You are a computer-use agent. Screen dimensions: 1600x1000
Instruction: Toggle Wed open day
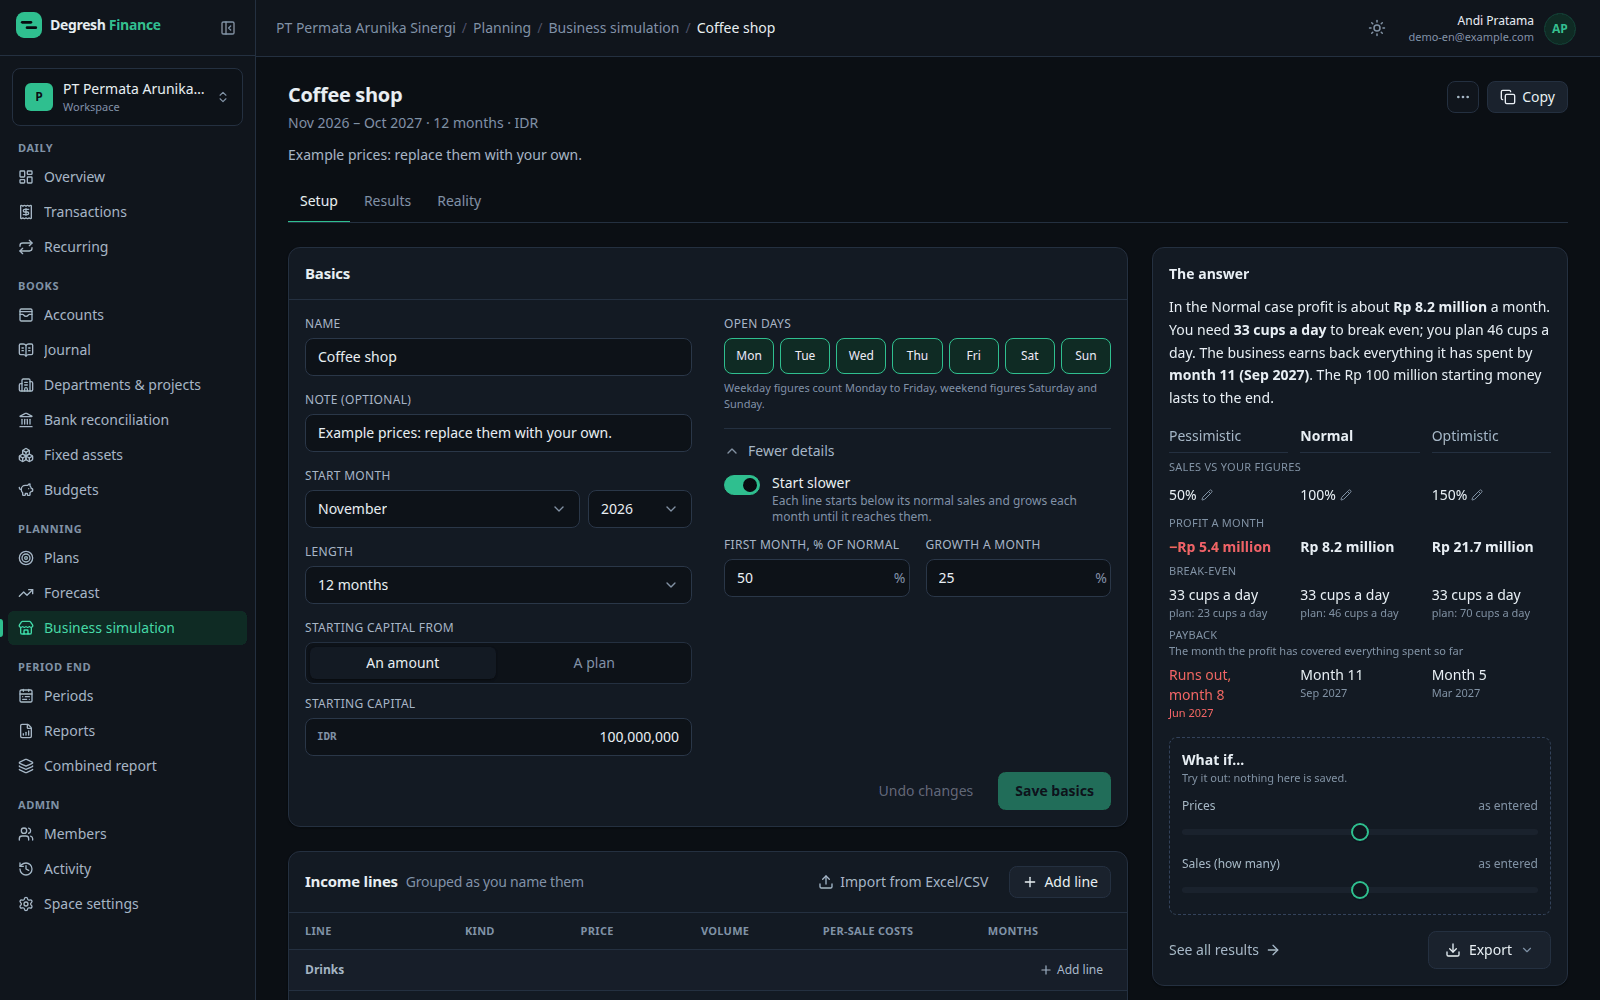[861, 356]
